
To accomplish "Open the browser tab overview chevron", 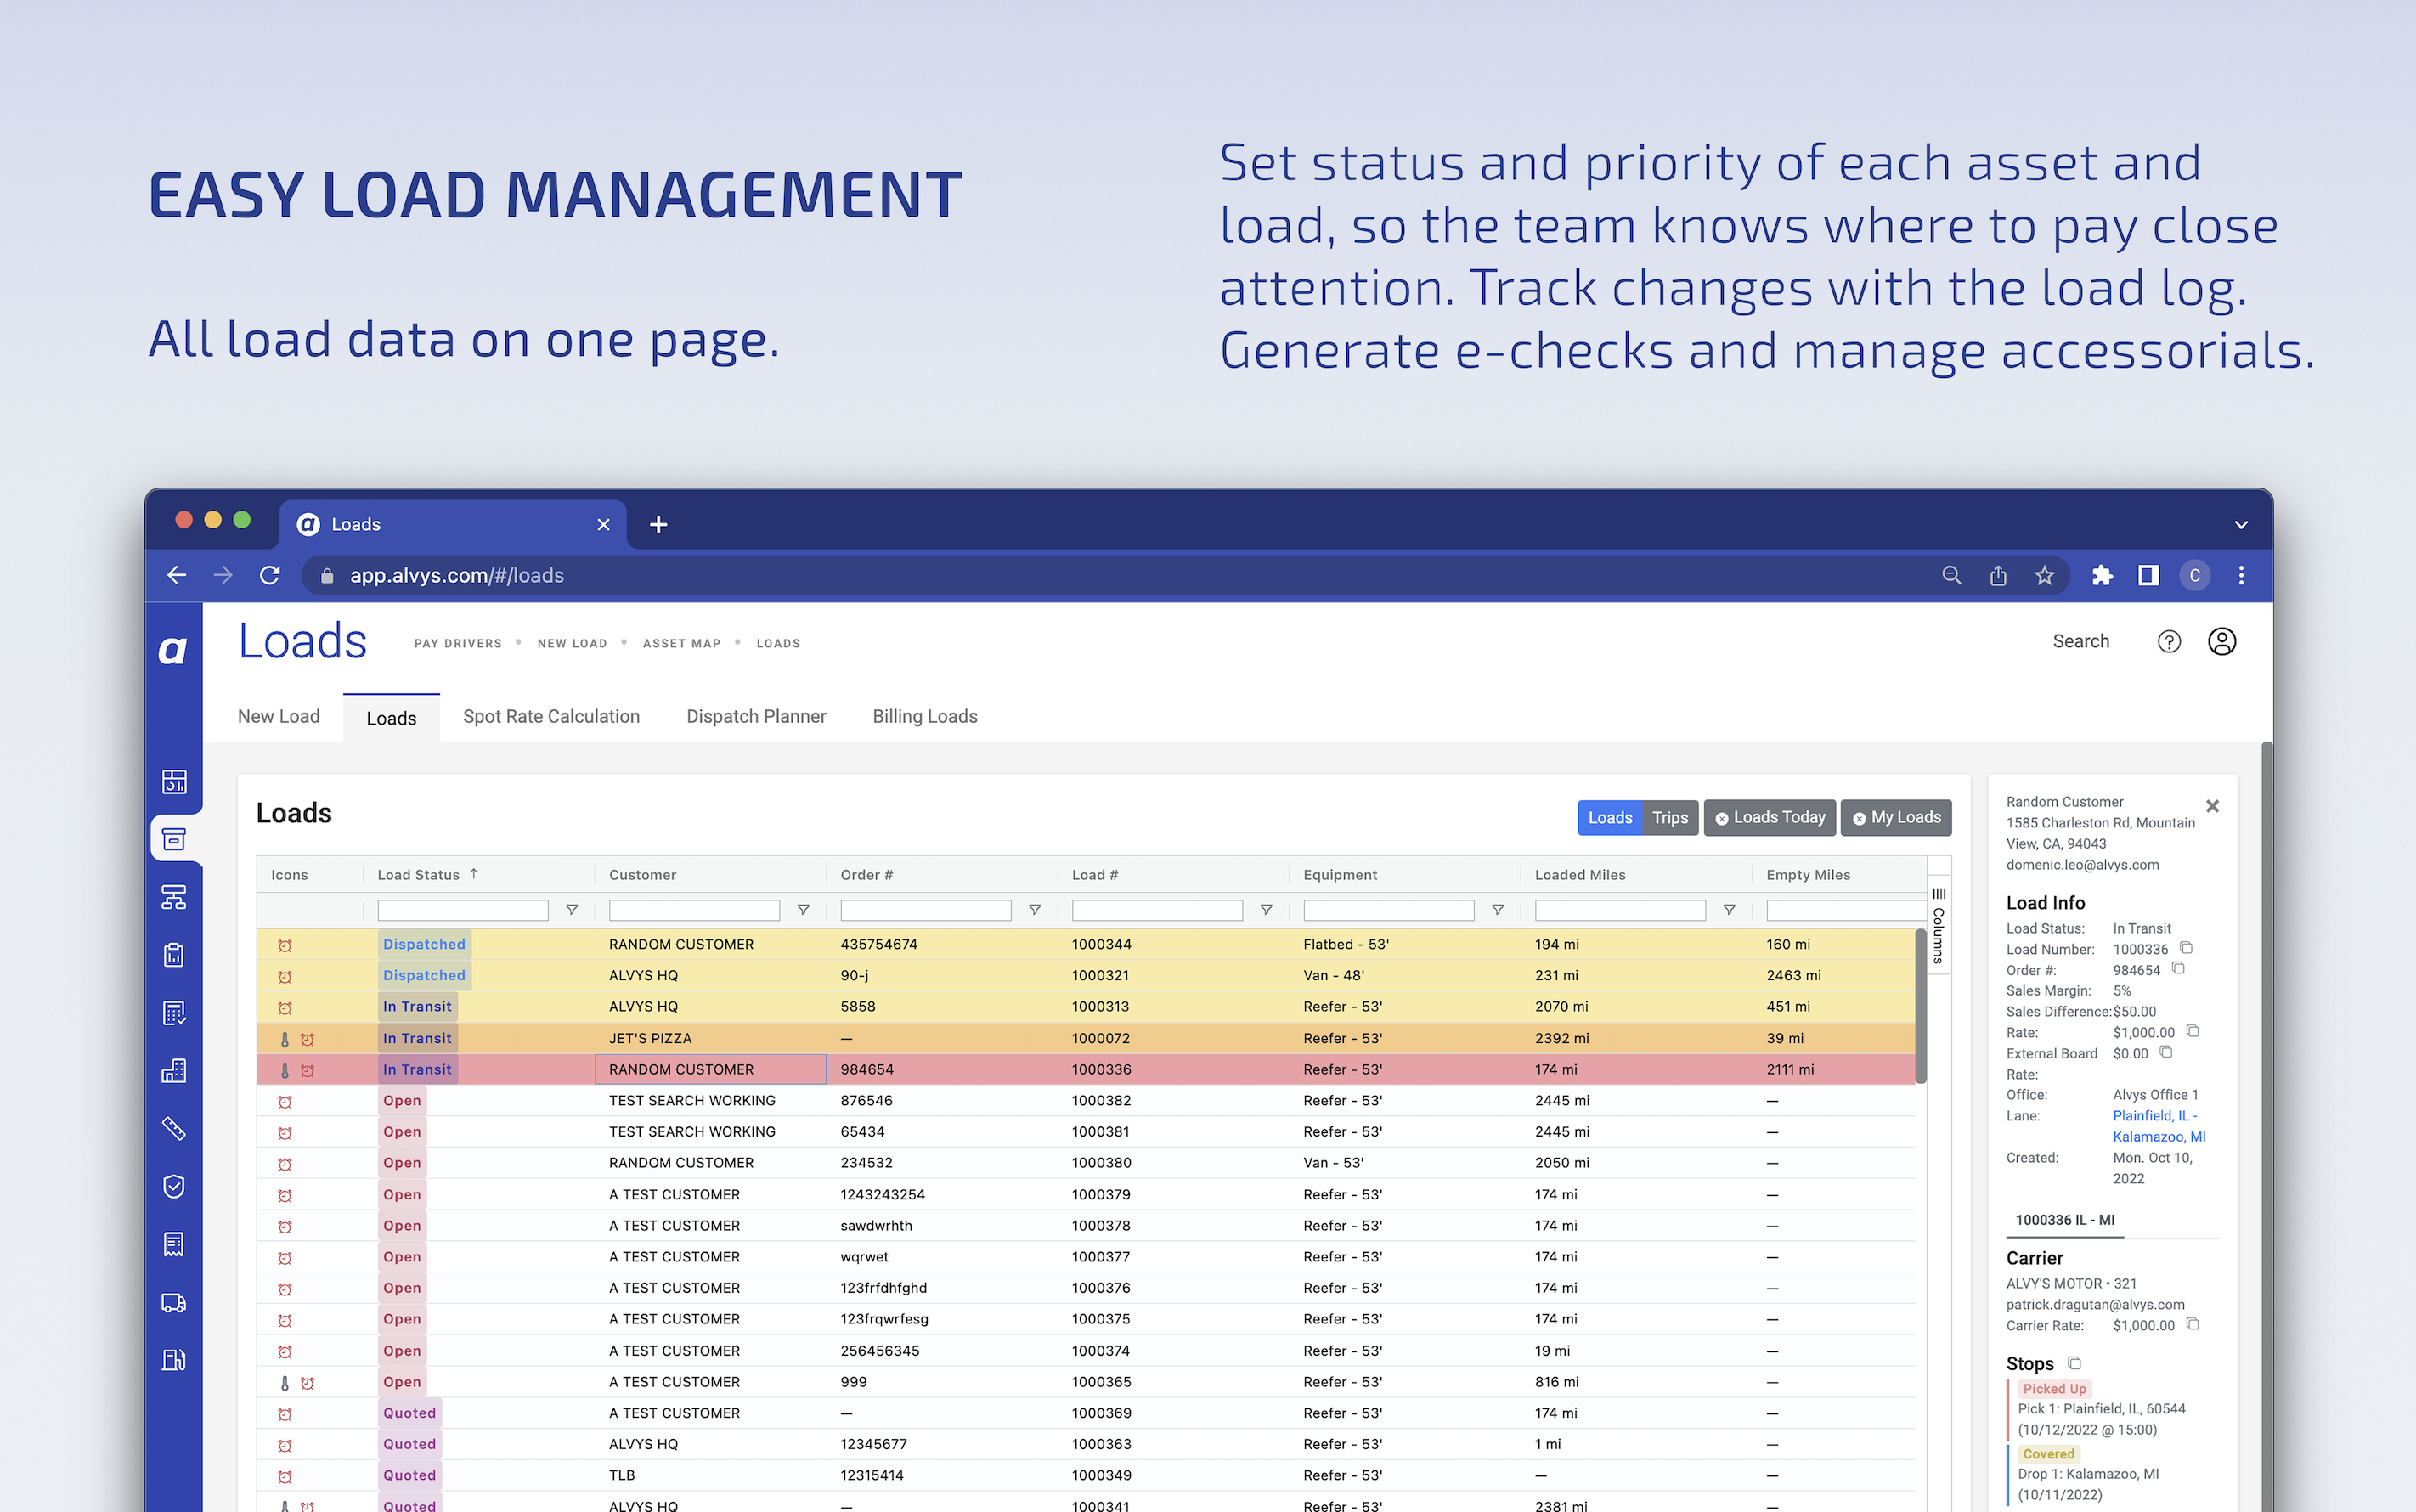I will point(2240,523).
